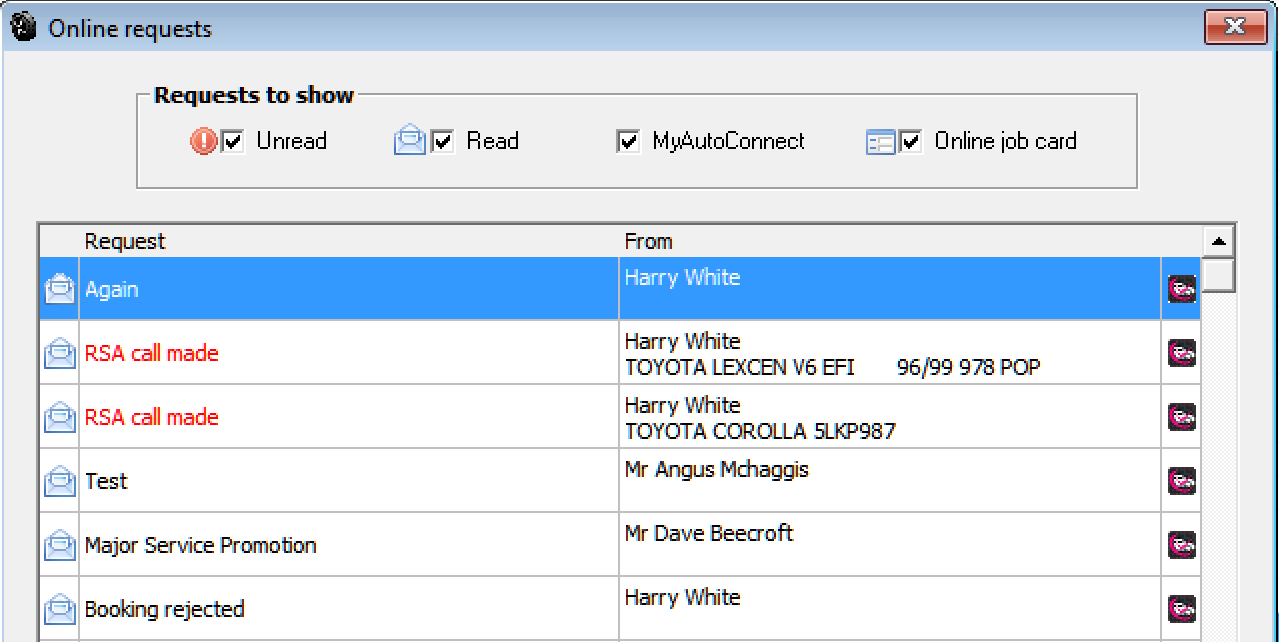Click app icon in Toyota Lexcen row

[1181, 354]
